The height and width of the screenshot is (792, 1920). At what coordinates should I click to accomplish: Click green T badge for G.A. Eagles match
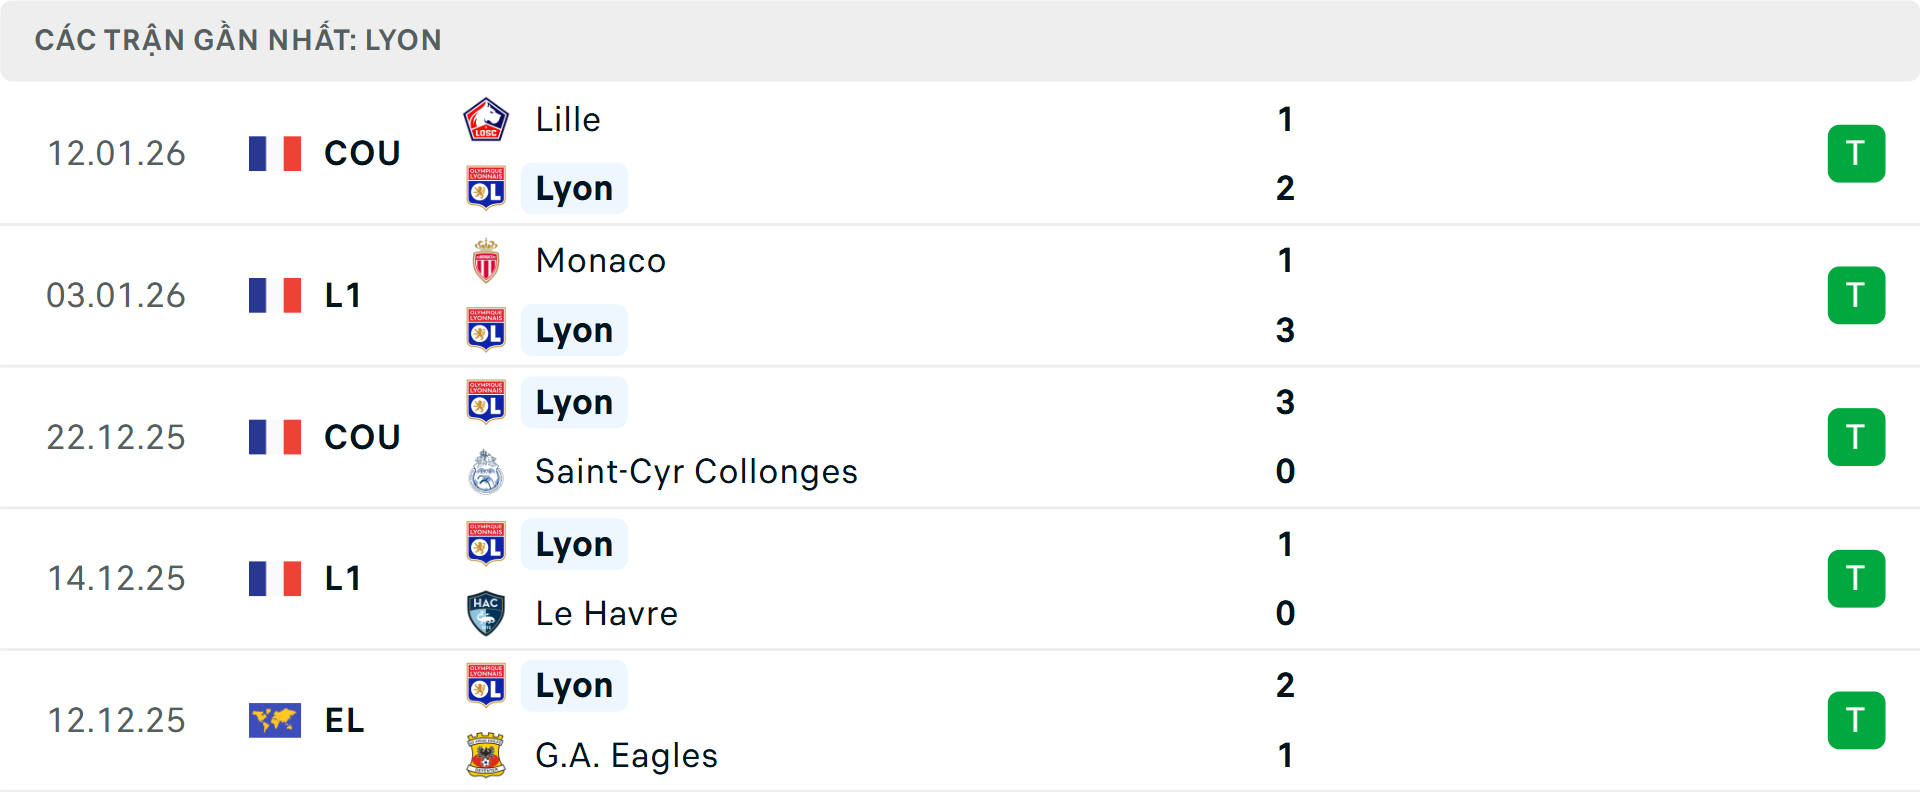point(1856,720)
